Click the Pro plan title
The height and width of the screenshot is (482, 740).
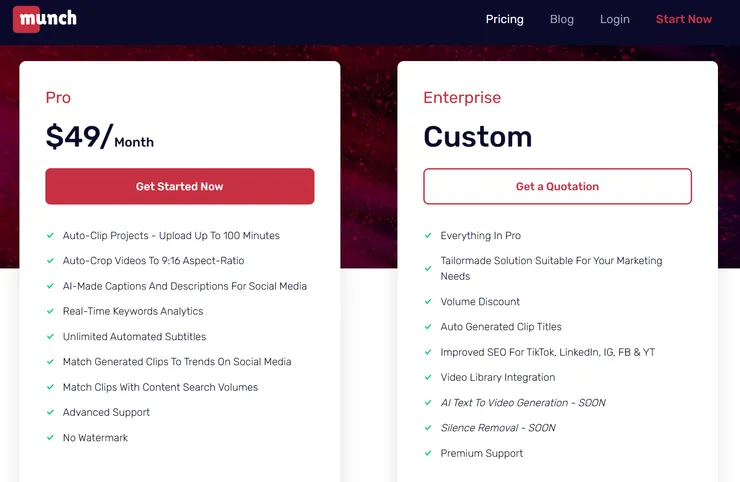58,98
